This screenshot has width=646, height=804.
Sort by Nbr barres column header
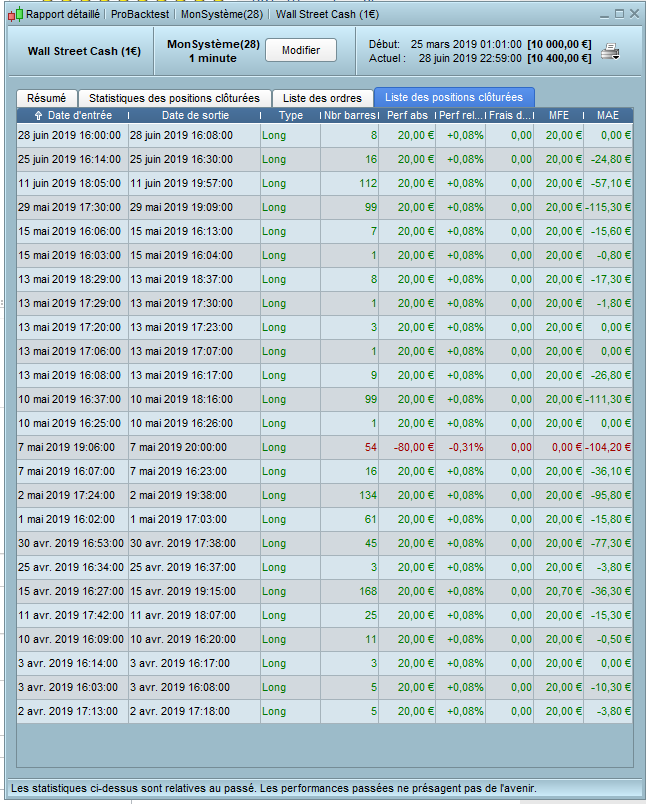(x=350, y=116)
